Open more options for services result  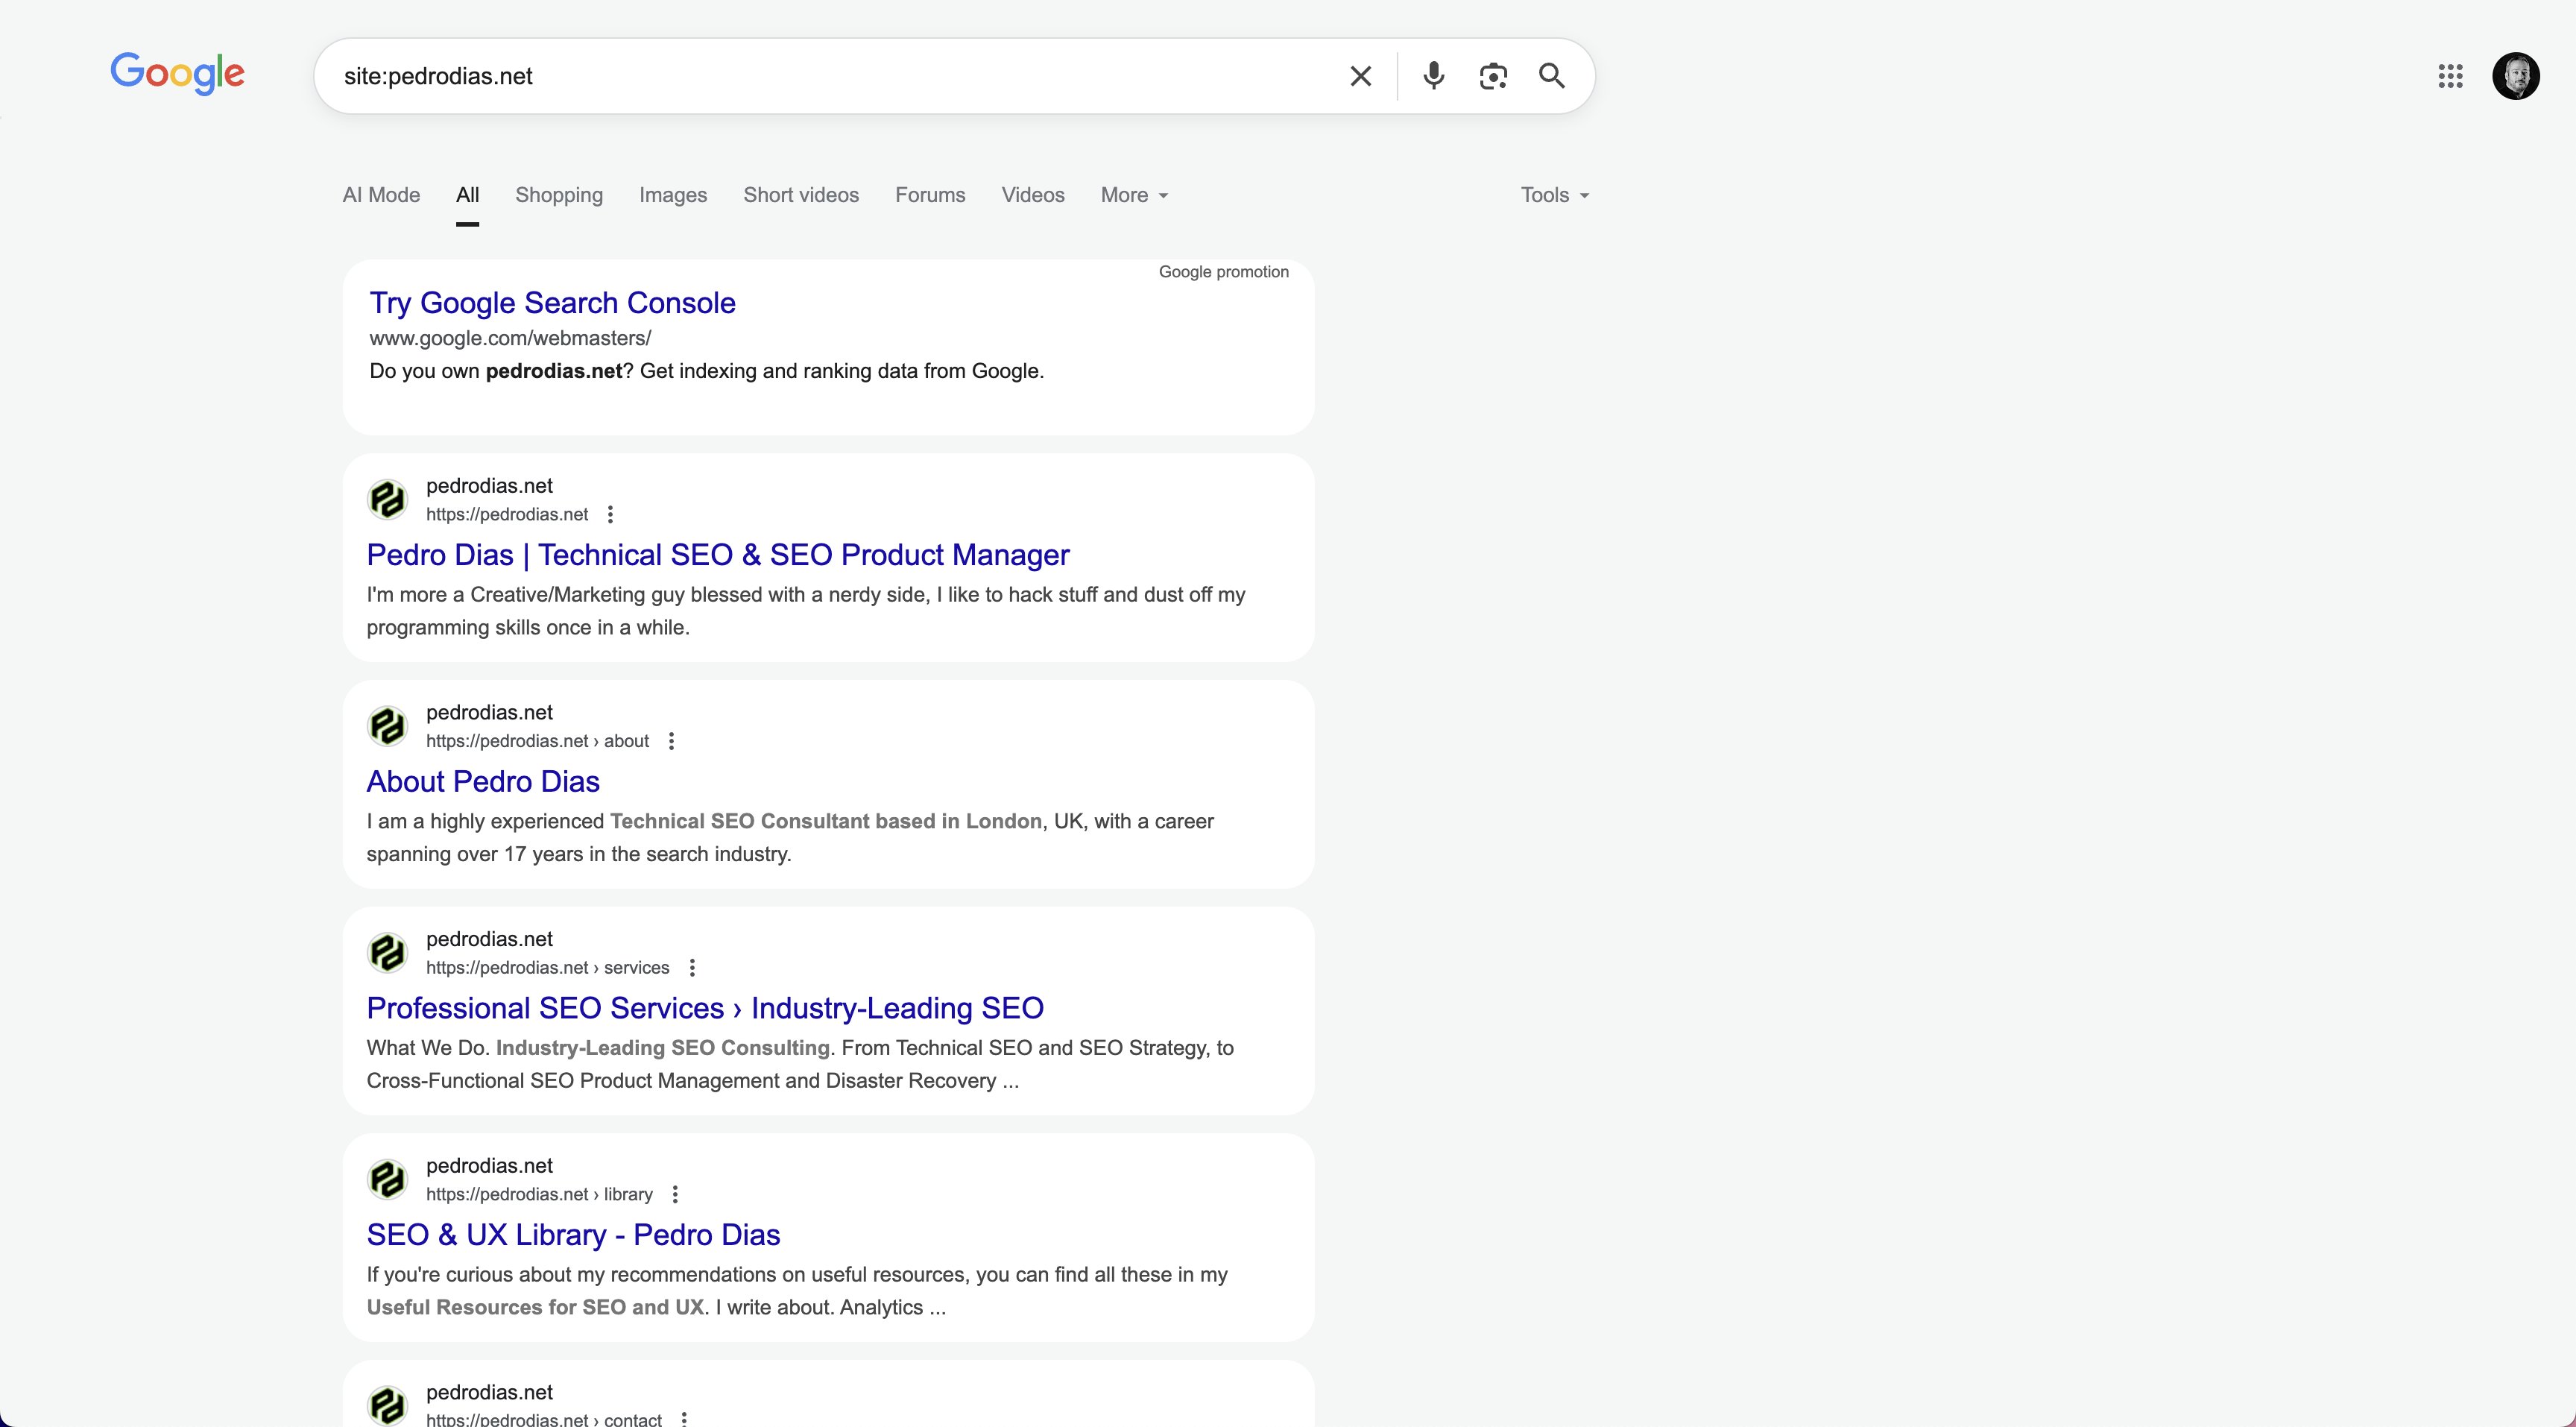692,968
